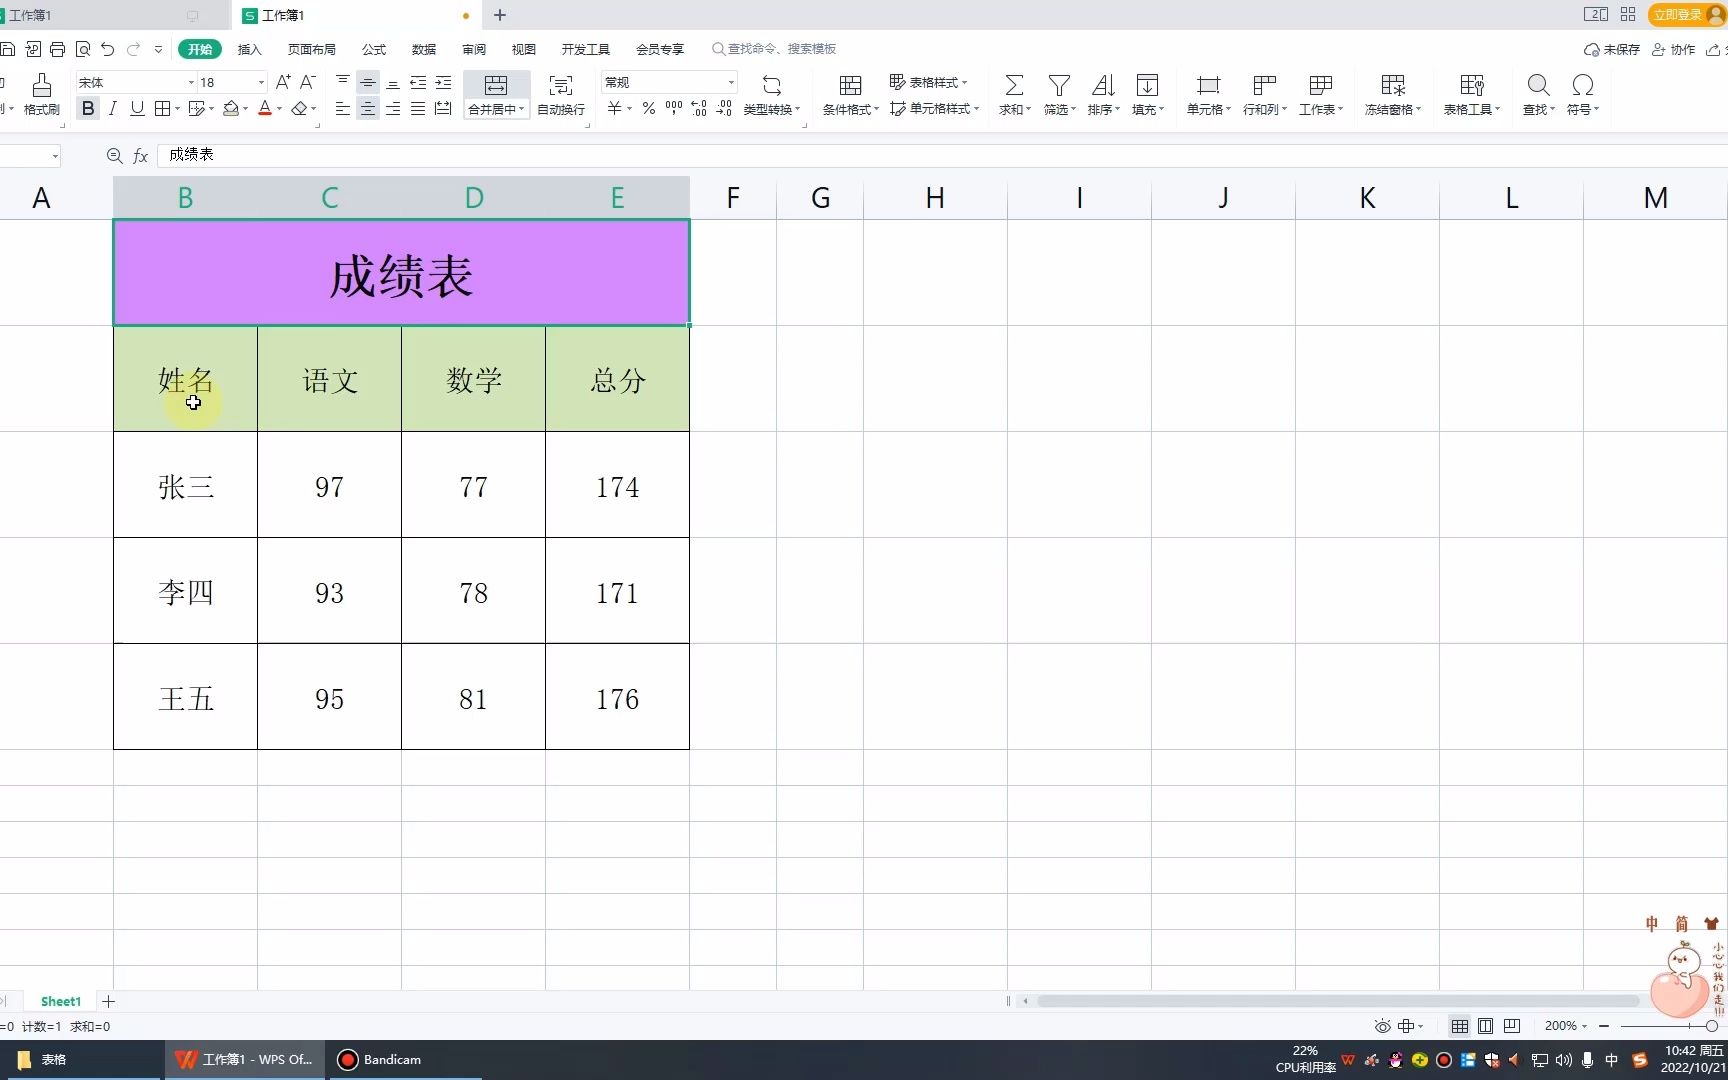
Task: Add a new sheet with the plus button
Action: click(x=108, y=1001)
